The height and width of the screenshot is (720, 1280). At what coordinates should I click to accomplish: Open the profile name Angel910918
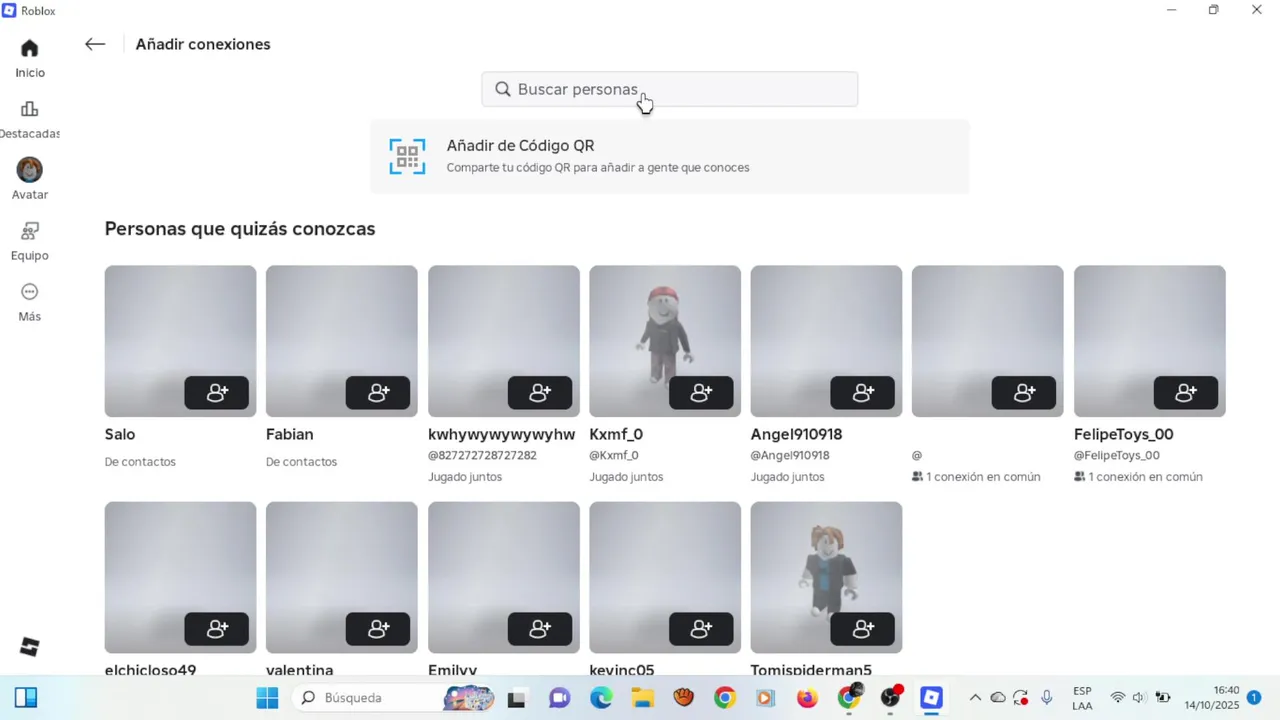[796, 434]
